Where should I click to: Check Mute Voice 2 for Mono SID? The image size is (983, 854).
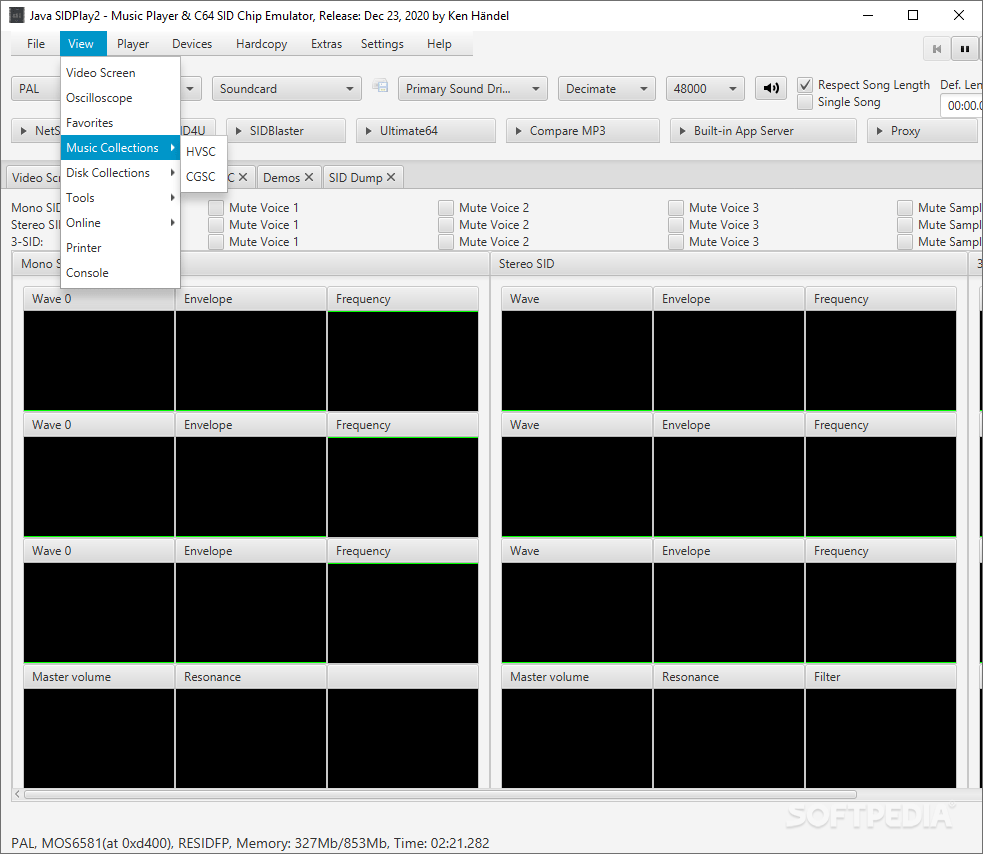click(446, 208)
